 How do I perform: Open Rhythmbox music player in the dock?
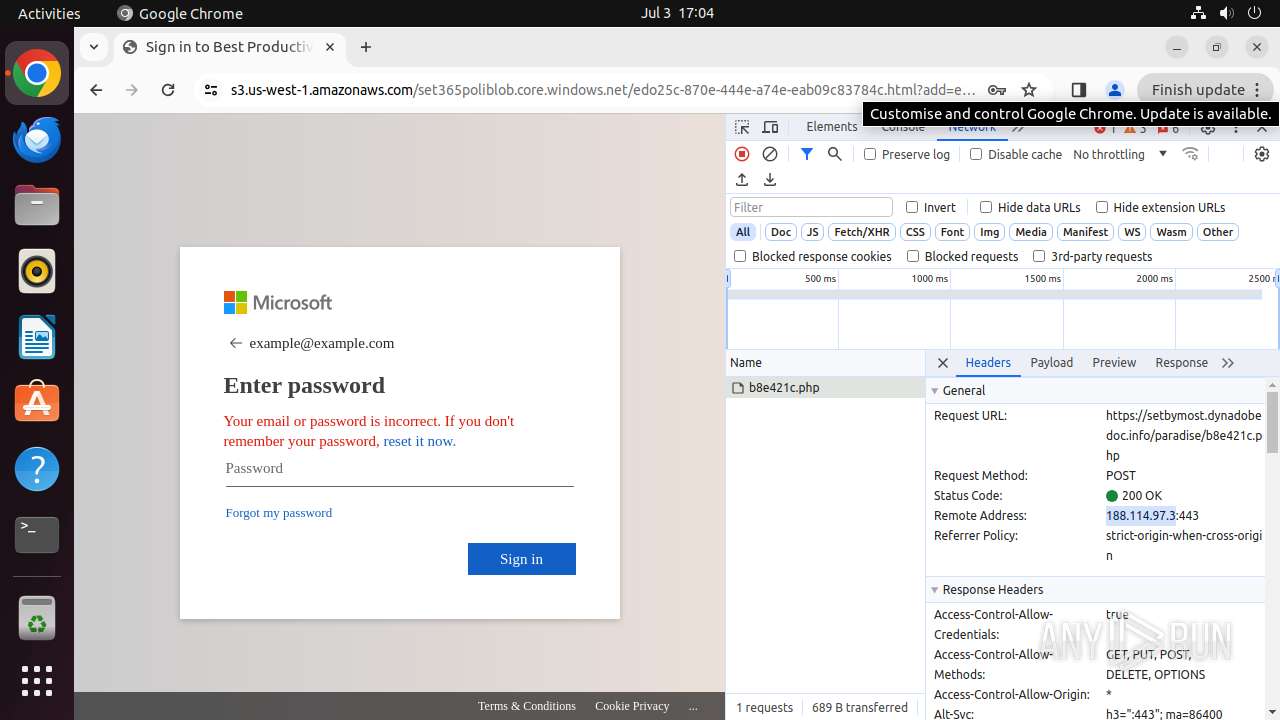click(37, 272)
